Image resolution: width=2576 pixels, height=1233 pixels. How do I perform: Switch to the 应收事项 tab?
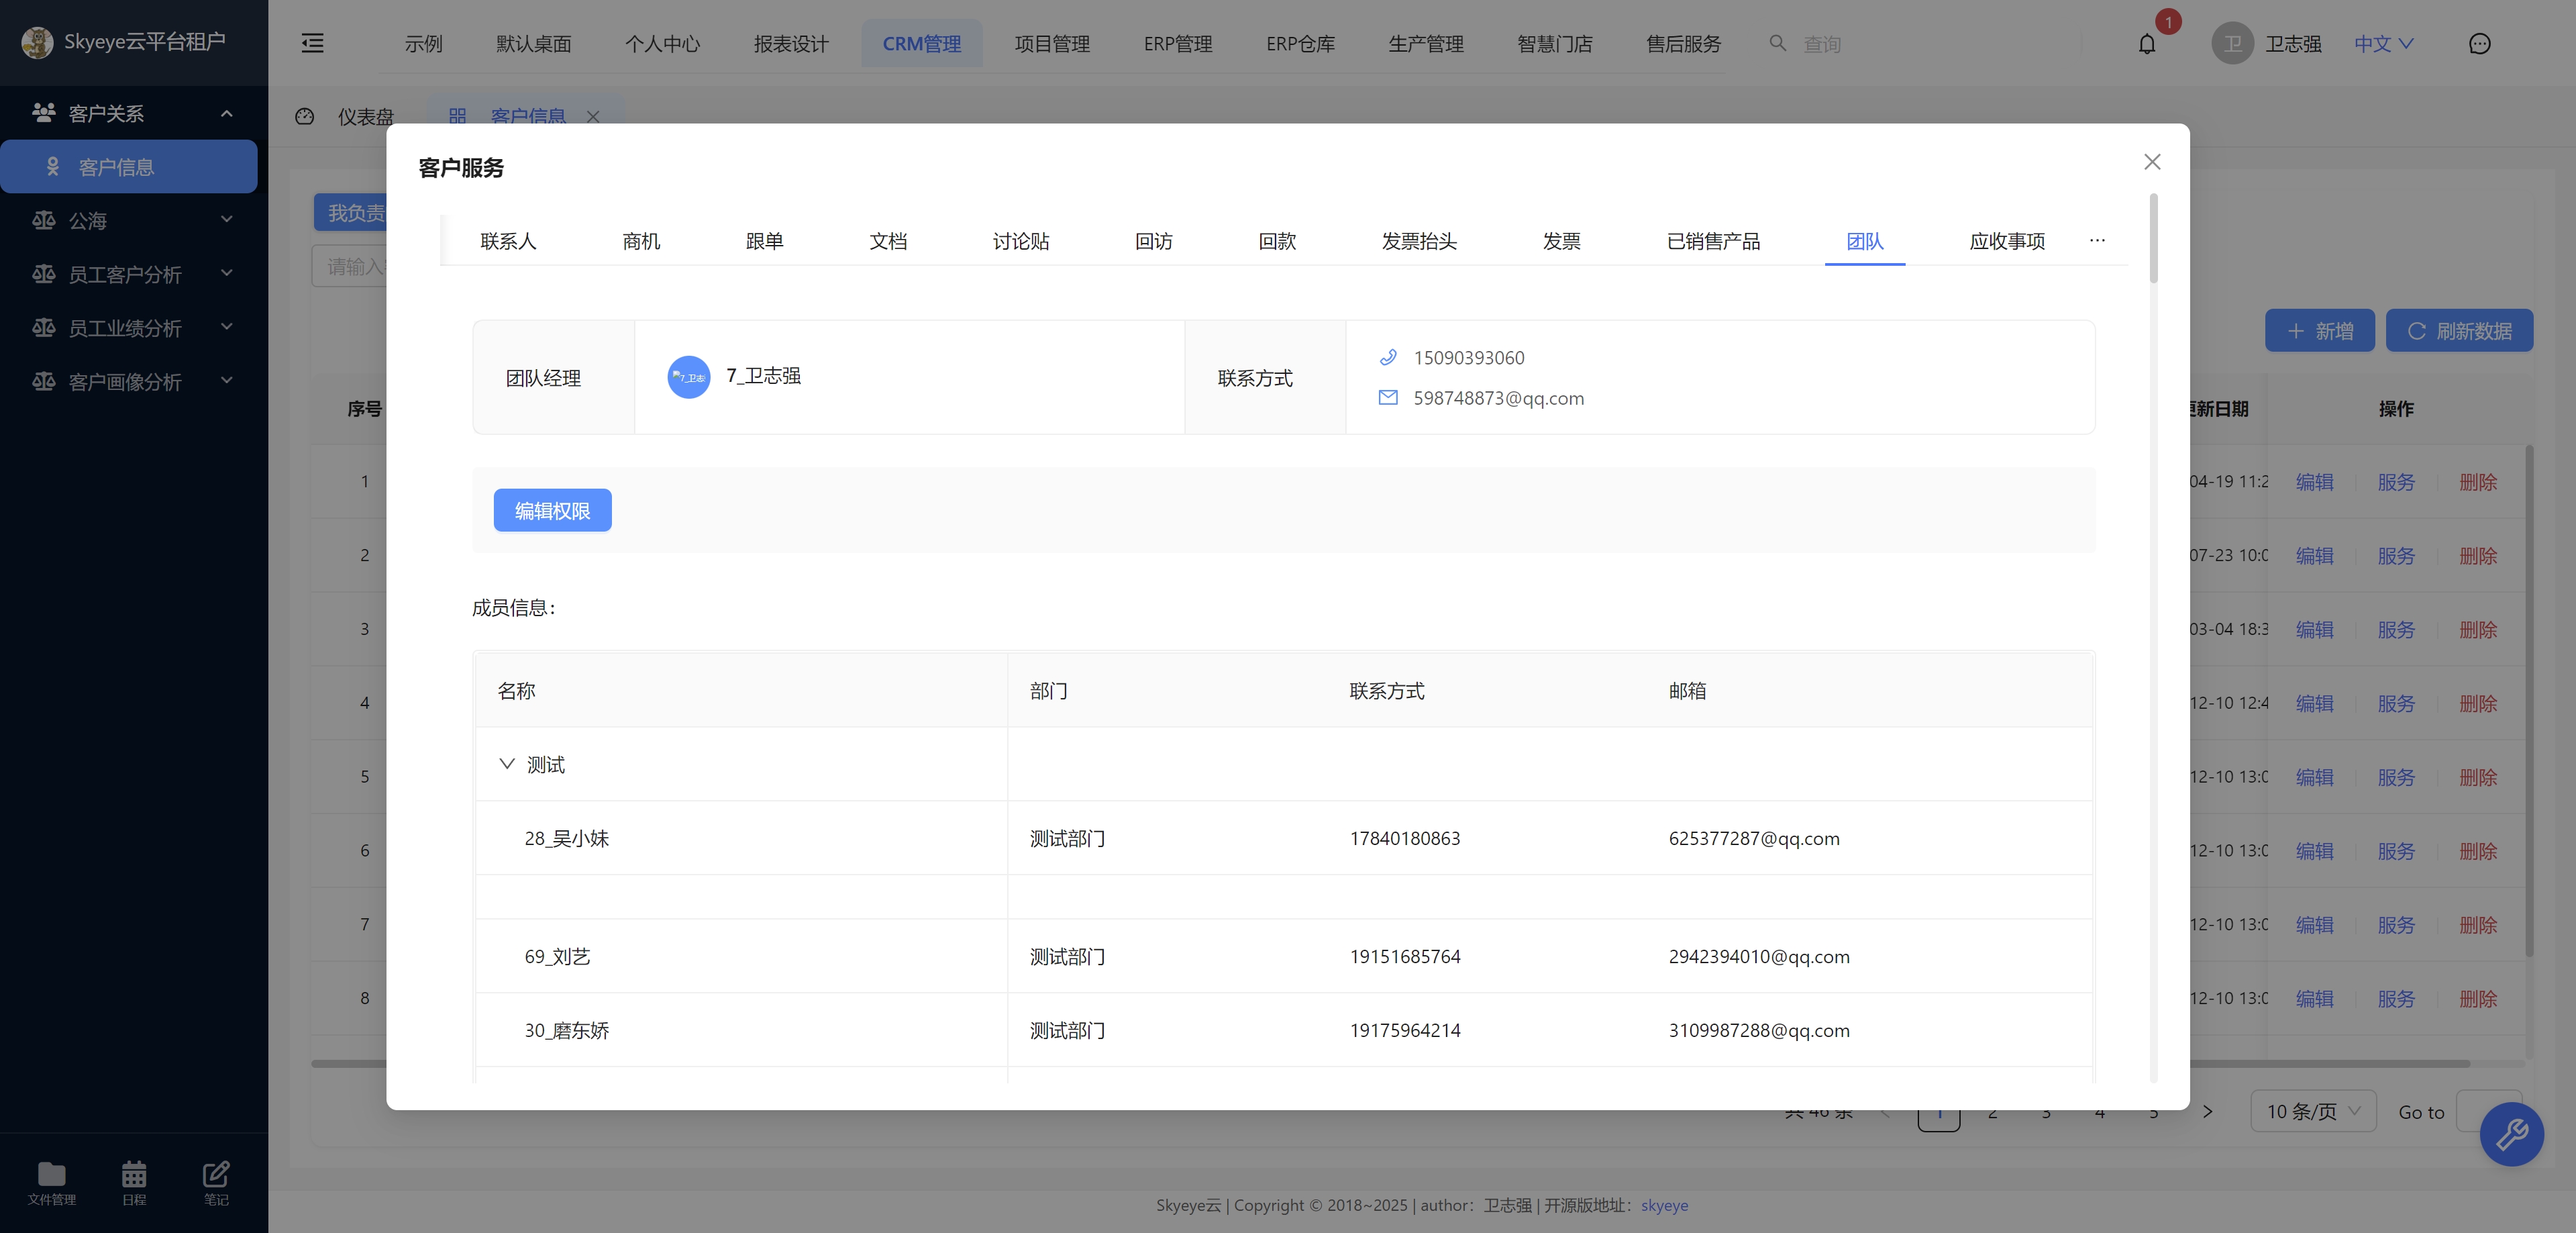[2007, 241]
